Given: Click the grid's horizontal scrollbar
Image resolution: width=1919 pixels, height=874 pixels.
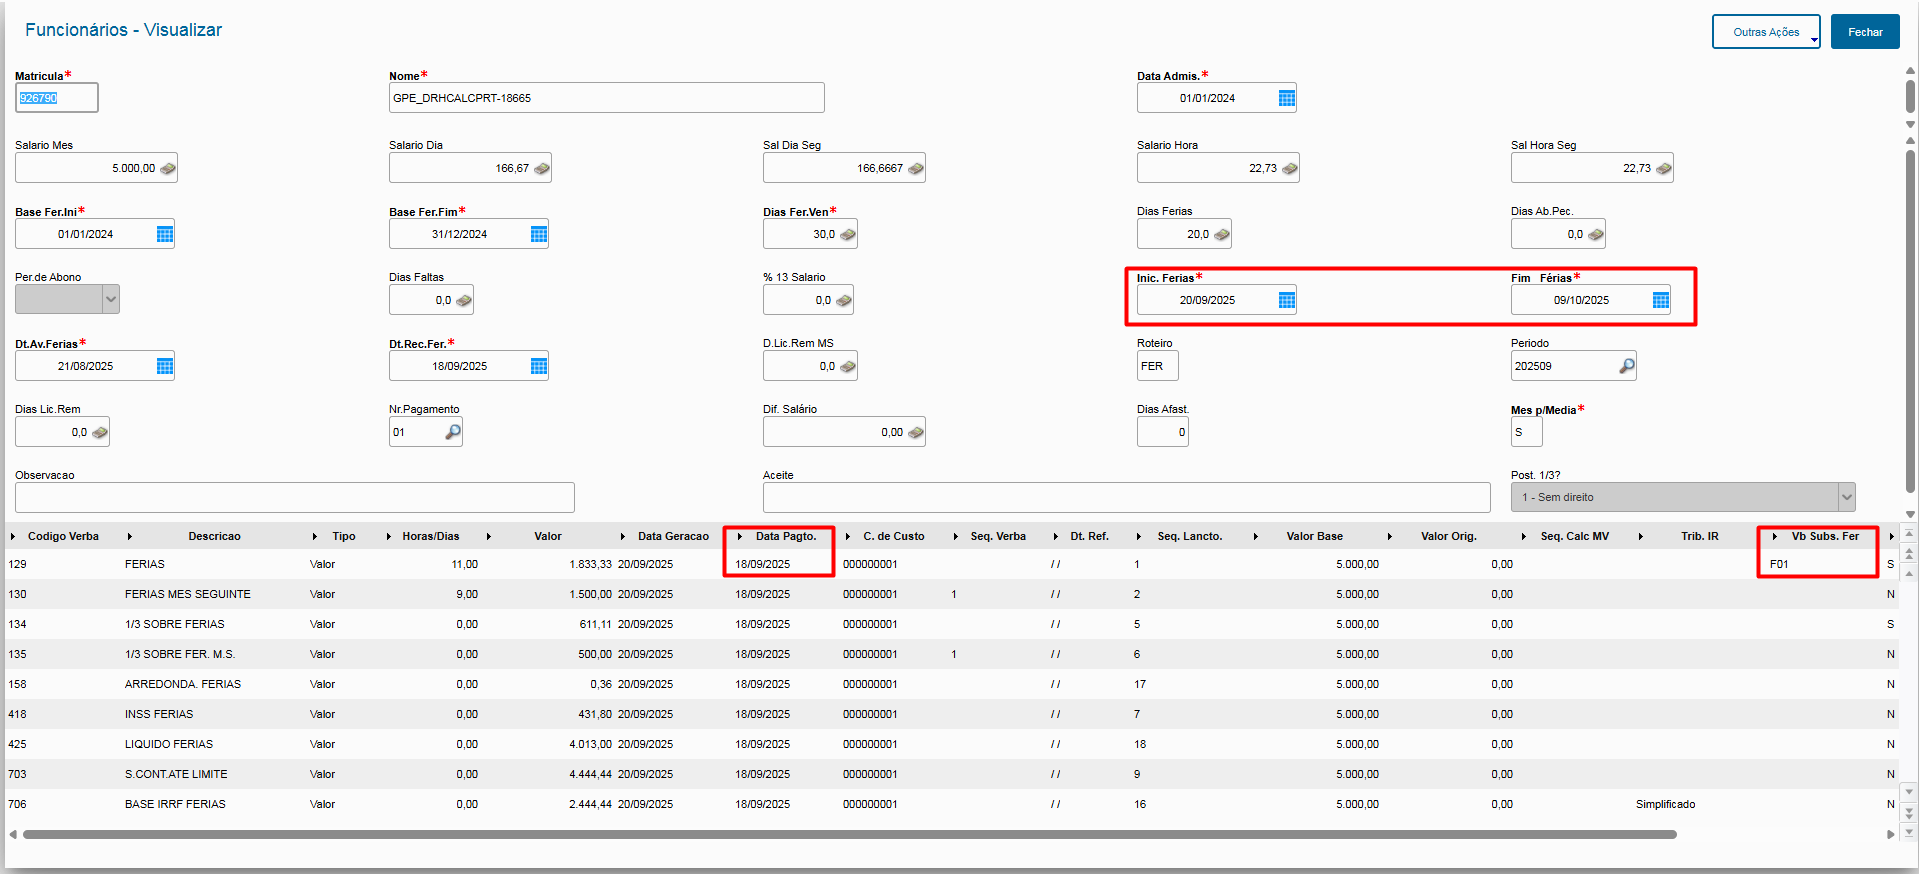Looking at the screenshot, I should (x=850, y=834).
